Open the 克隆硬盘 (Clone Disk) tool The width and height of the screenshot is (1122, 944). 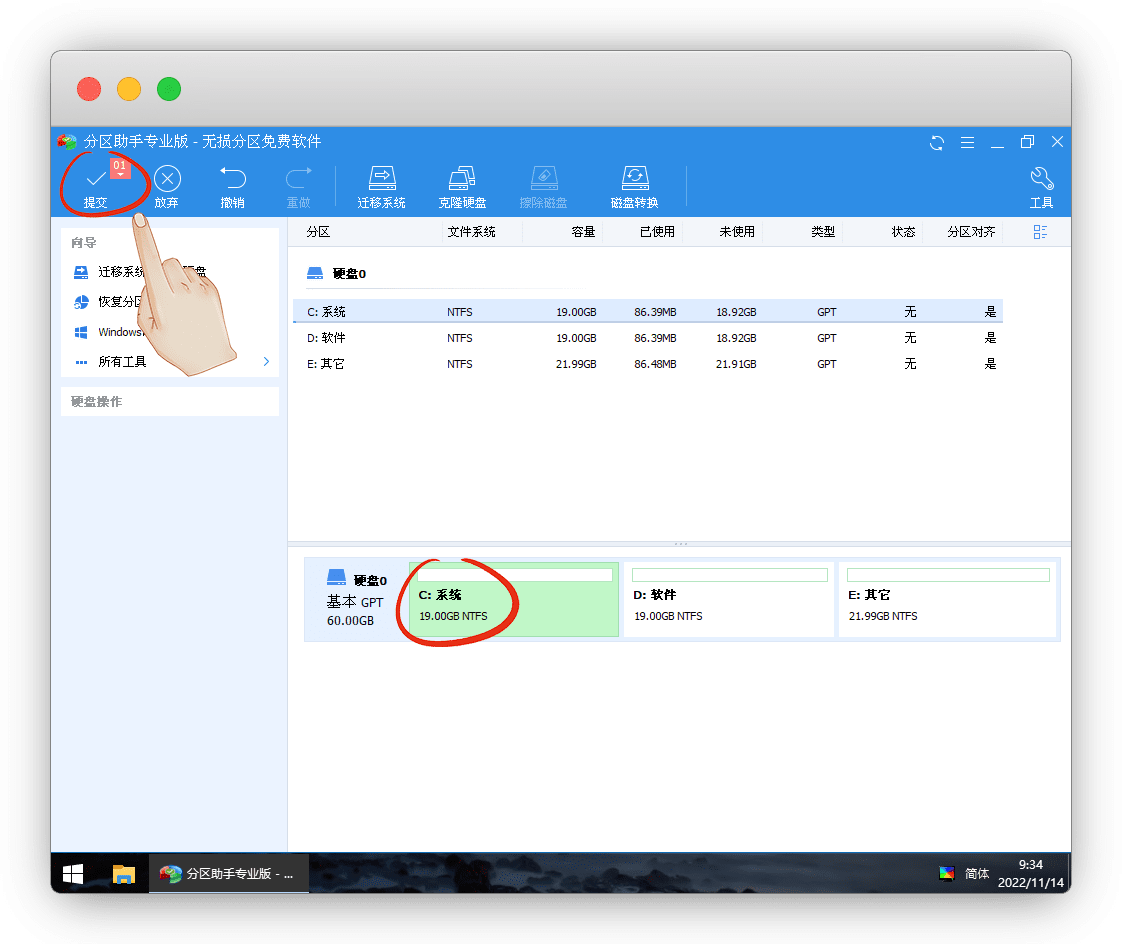tap(462, 180)
